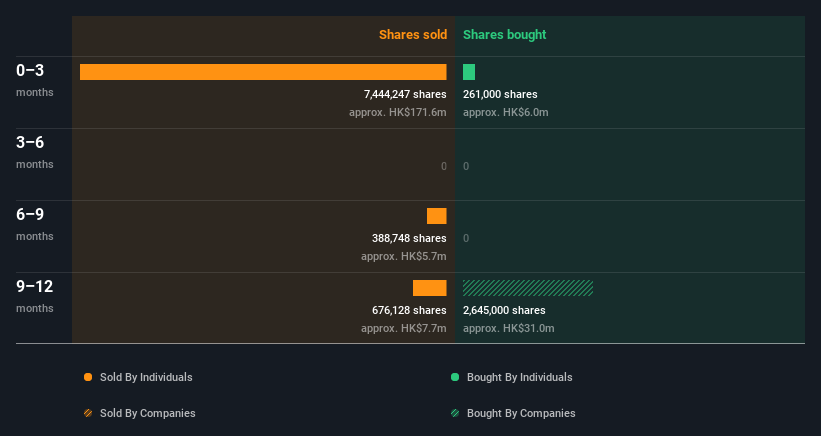Image resolution: width=821 pixels, height=436 pixels.
Task: Click the green 0–3 months shares bought bar
Action: click(x=469, y=72)
